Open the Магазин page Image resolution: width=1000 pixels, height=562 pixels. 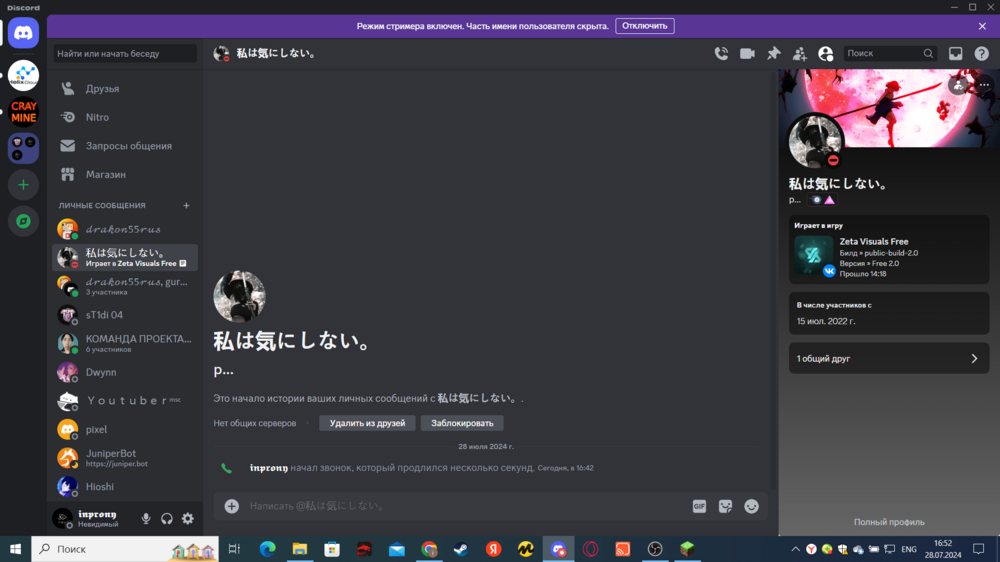(x=125, y=174)
